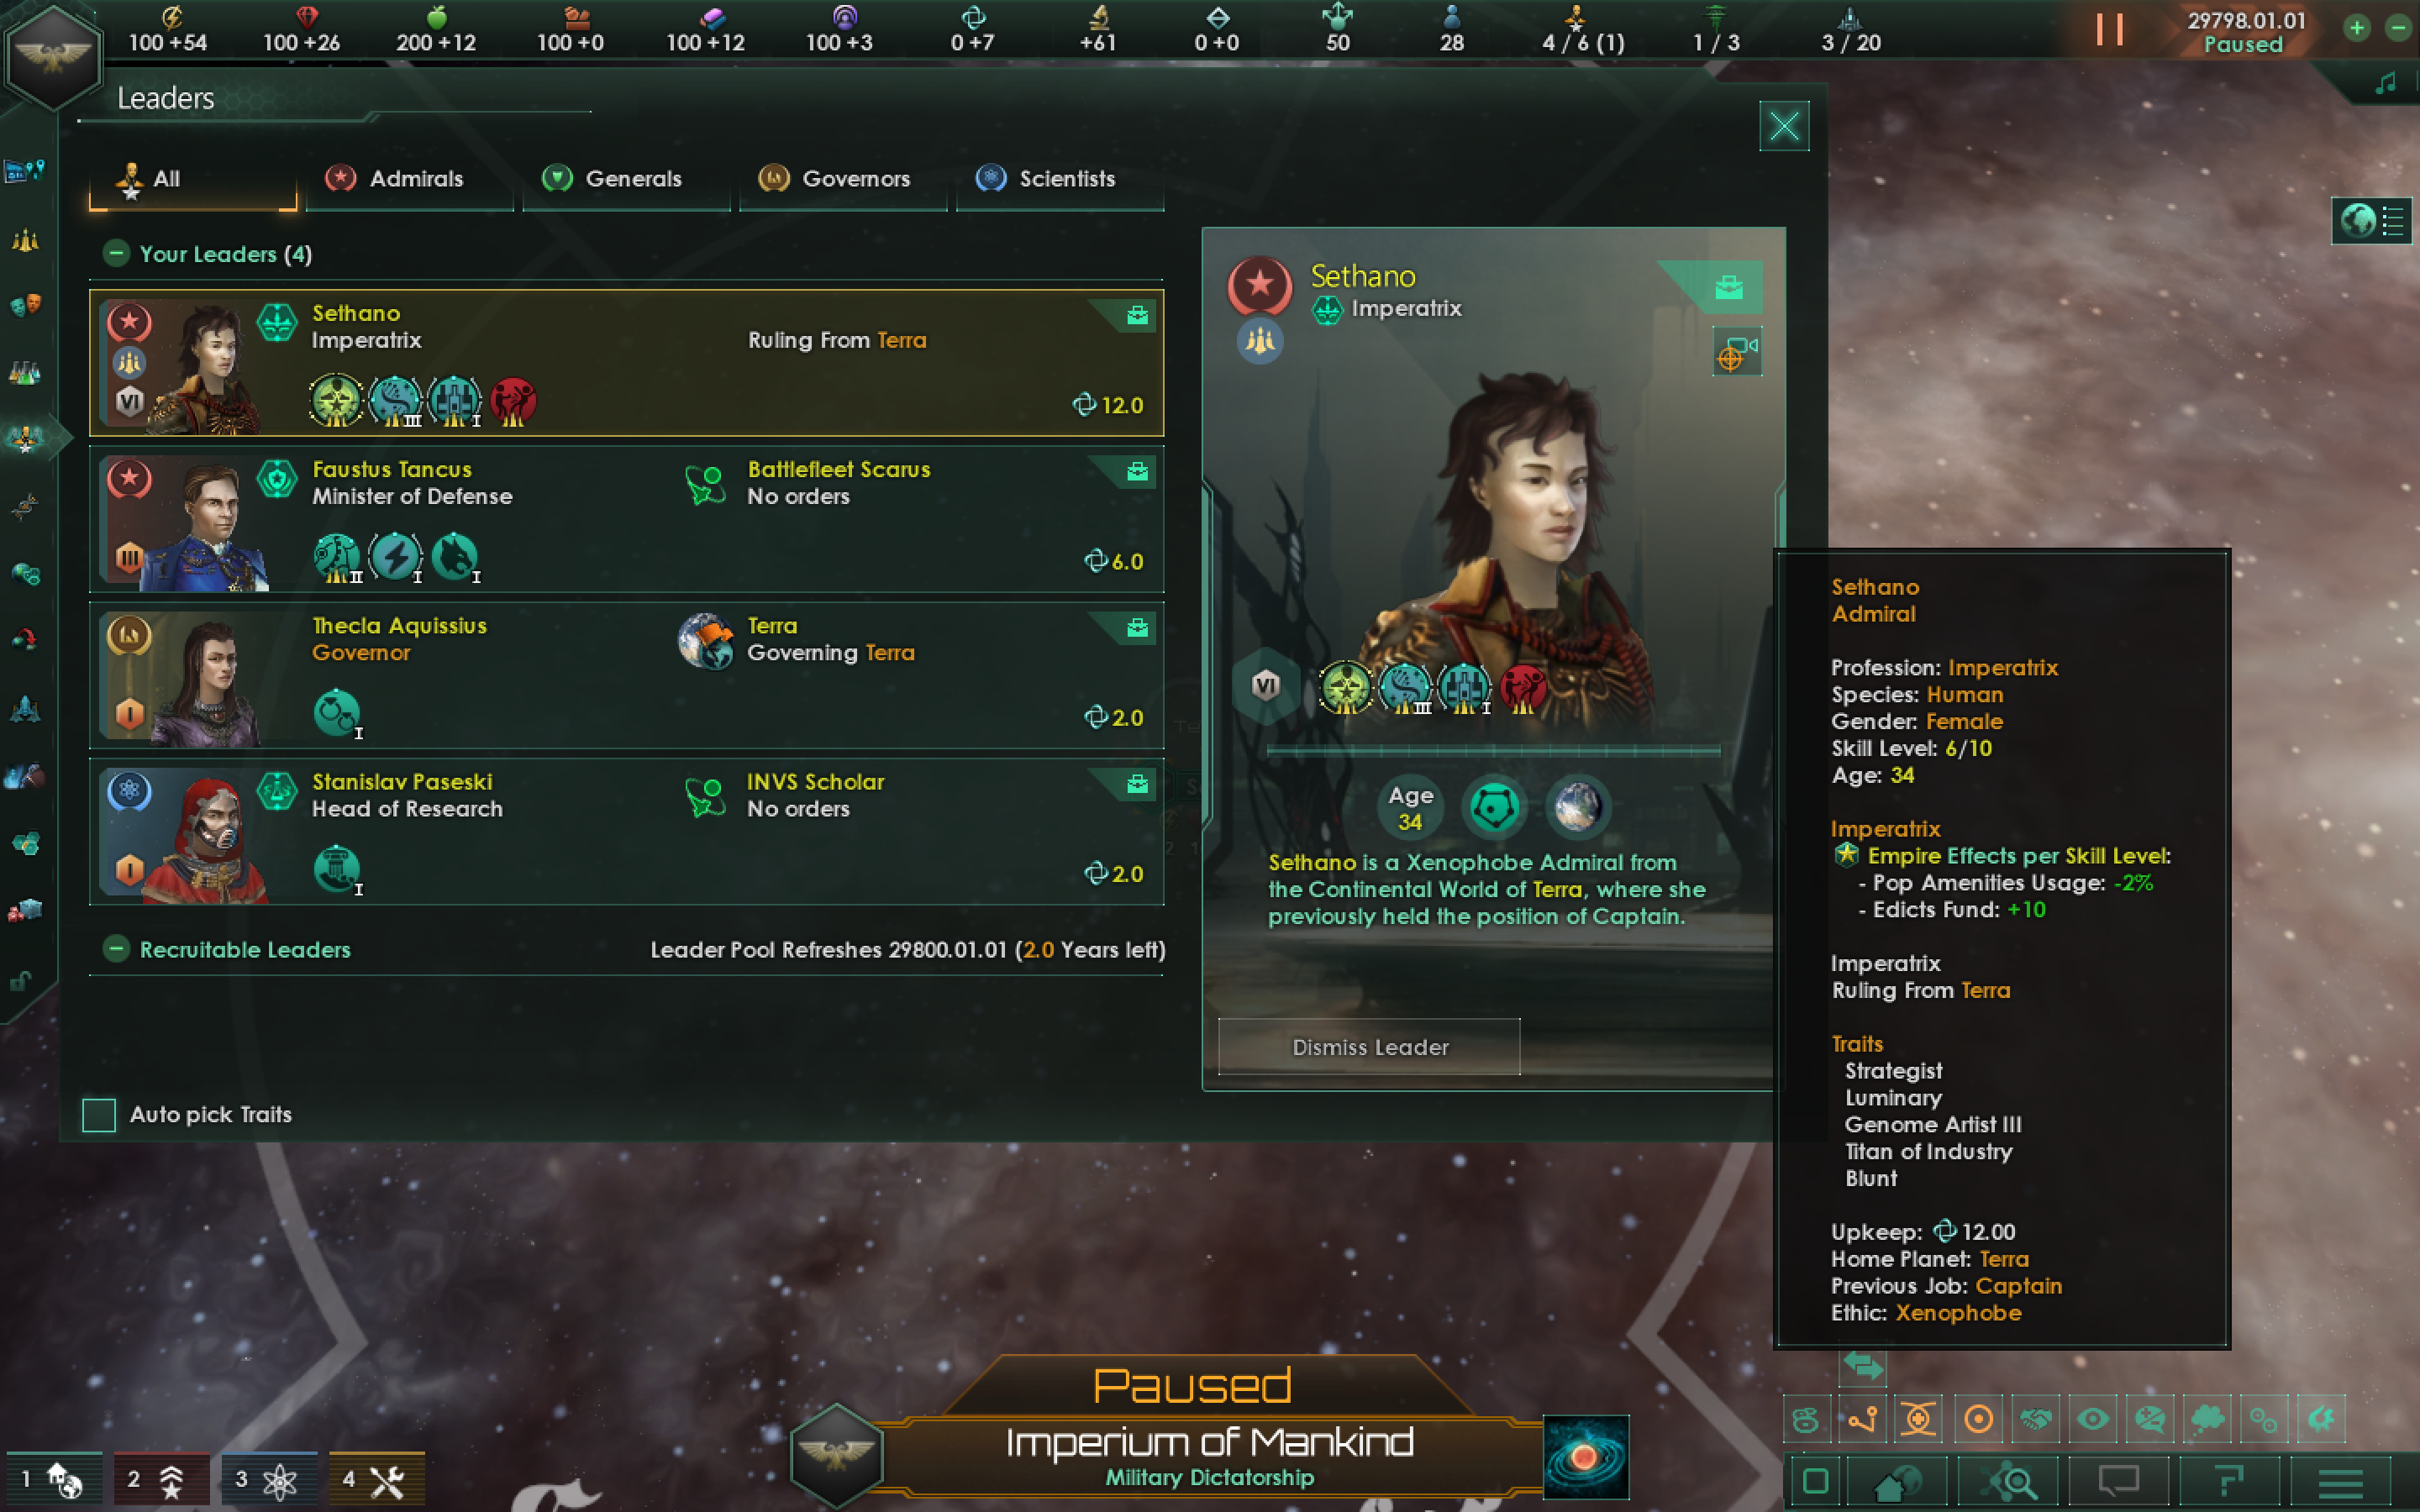Enable the Auto pick Traits checkbox
This screenshot has width=2420, height=1512.
(x=99, y=1114)
